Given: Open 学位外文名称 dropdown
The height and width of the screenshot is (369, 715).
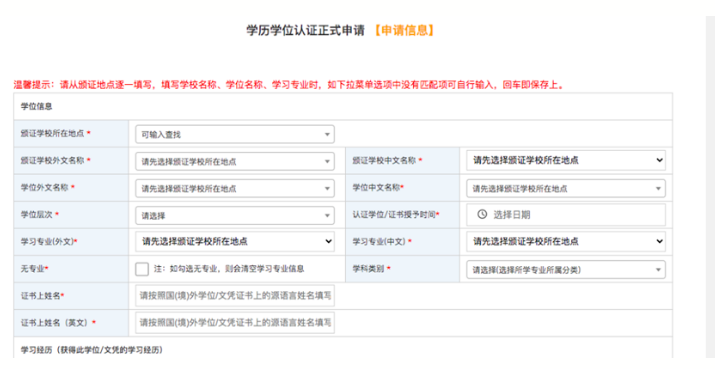Looking at the screenshot, I should point(235,188).
